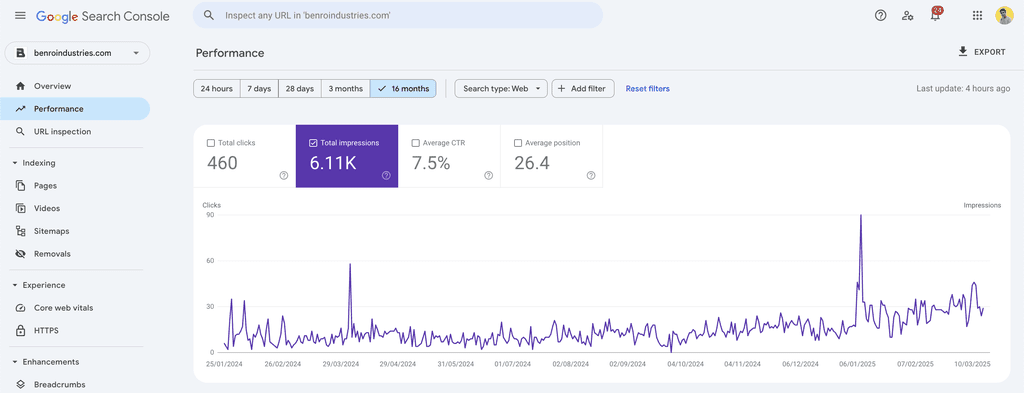Viewport: 1024px width, 393px height.
Task: Click the plus icon in Add filter
Action: [562, 89]
